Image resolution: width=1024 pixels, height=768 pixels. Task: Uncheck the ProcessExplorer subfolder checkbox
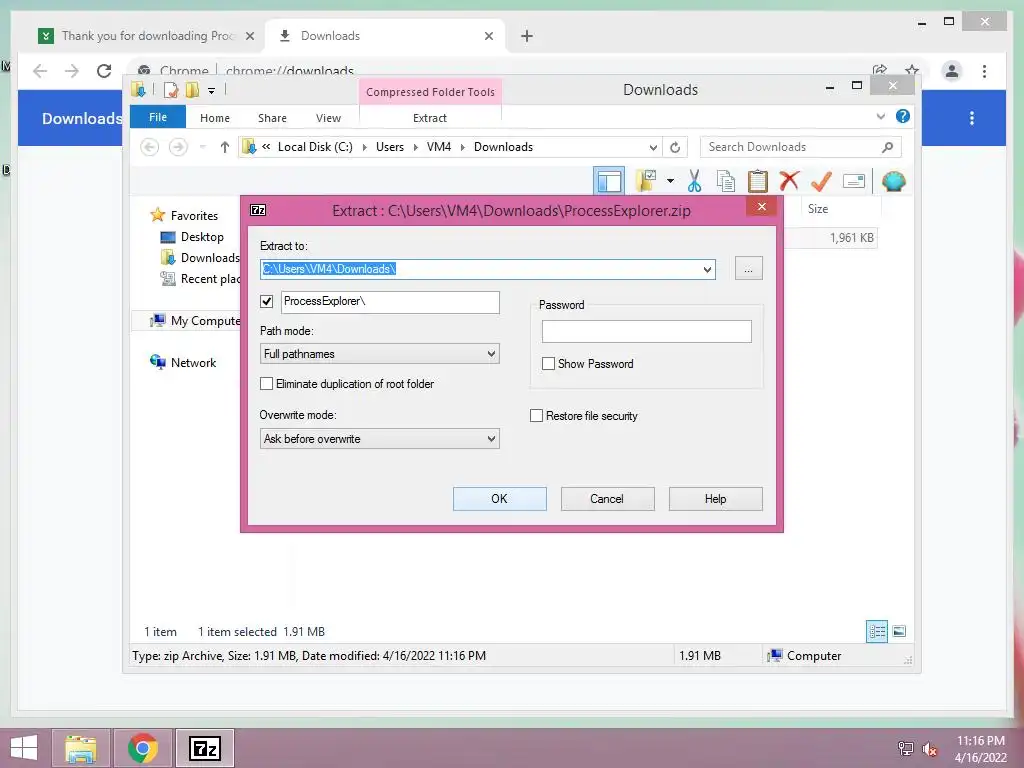[266, 301]
